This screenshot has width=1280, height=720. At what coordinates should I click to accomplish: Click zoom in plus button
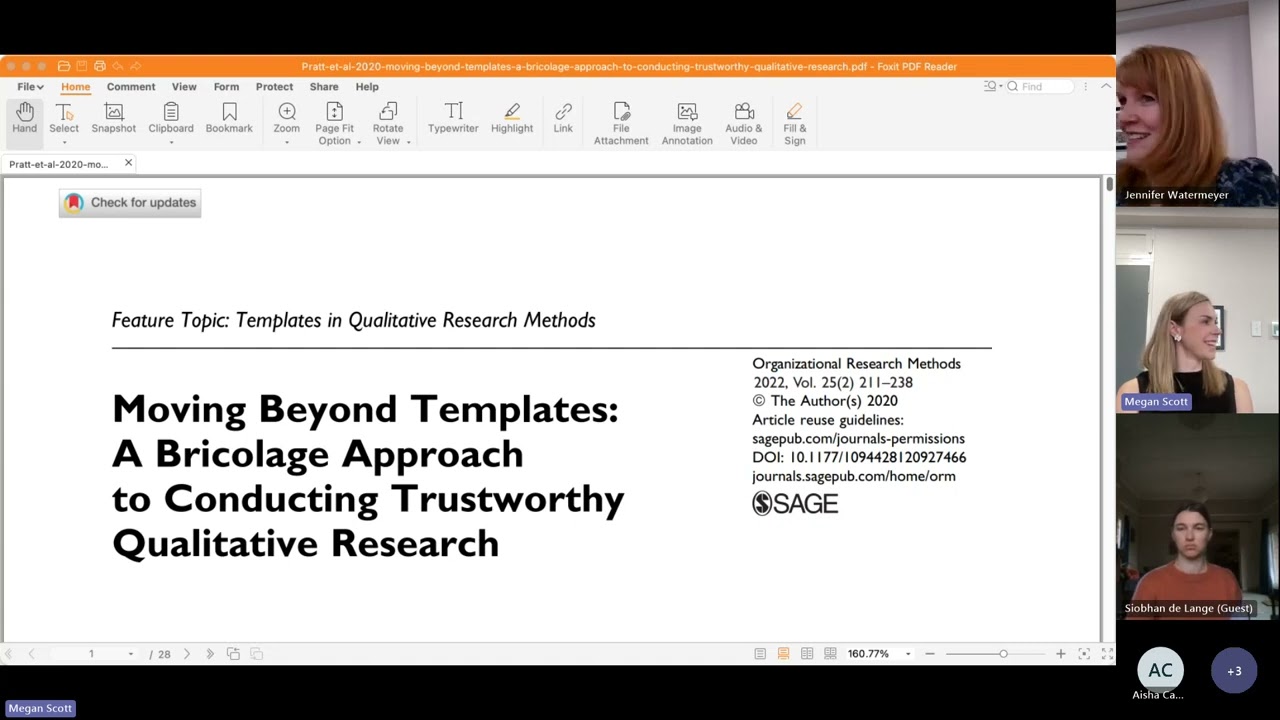click(x=1060, y=654)
